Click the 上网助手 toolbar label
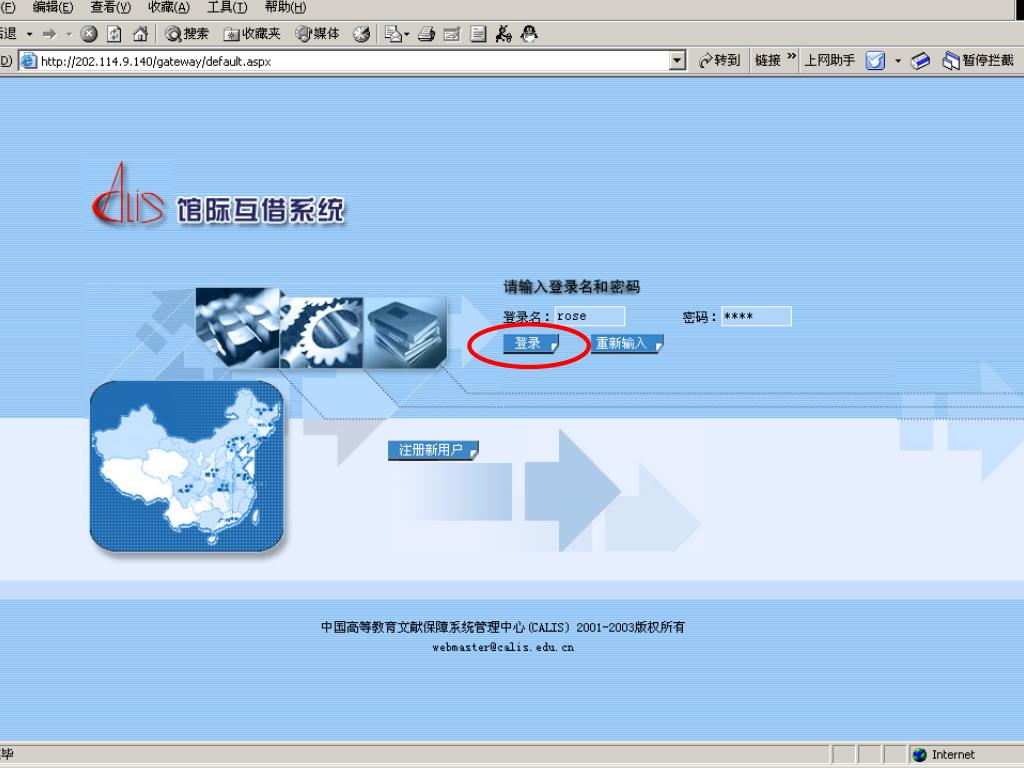This screenshot has width=1024, height=768. pyautogui.click(x=829, y=61)
